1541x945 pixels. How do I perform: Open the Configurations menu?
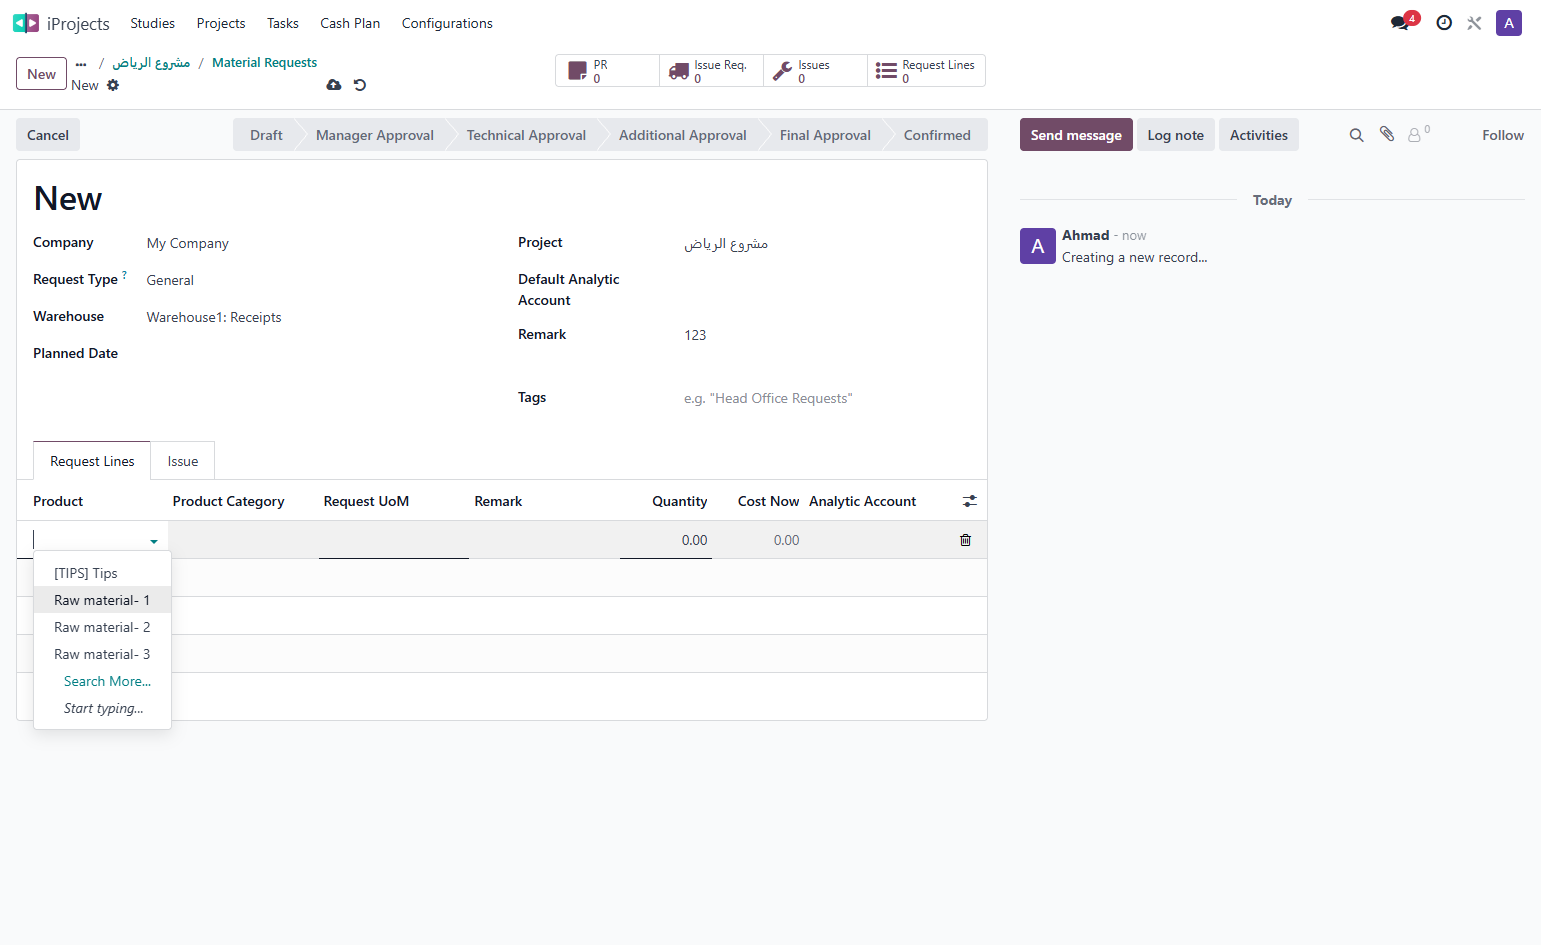pos(447,23)
